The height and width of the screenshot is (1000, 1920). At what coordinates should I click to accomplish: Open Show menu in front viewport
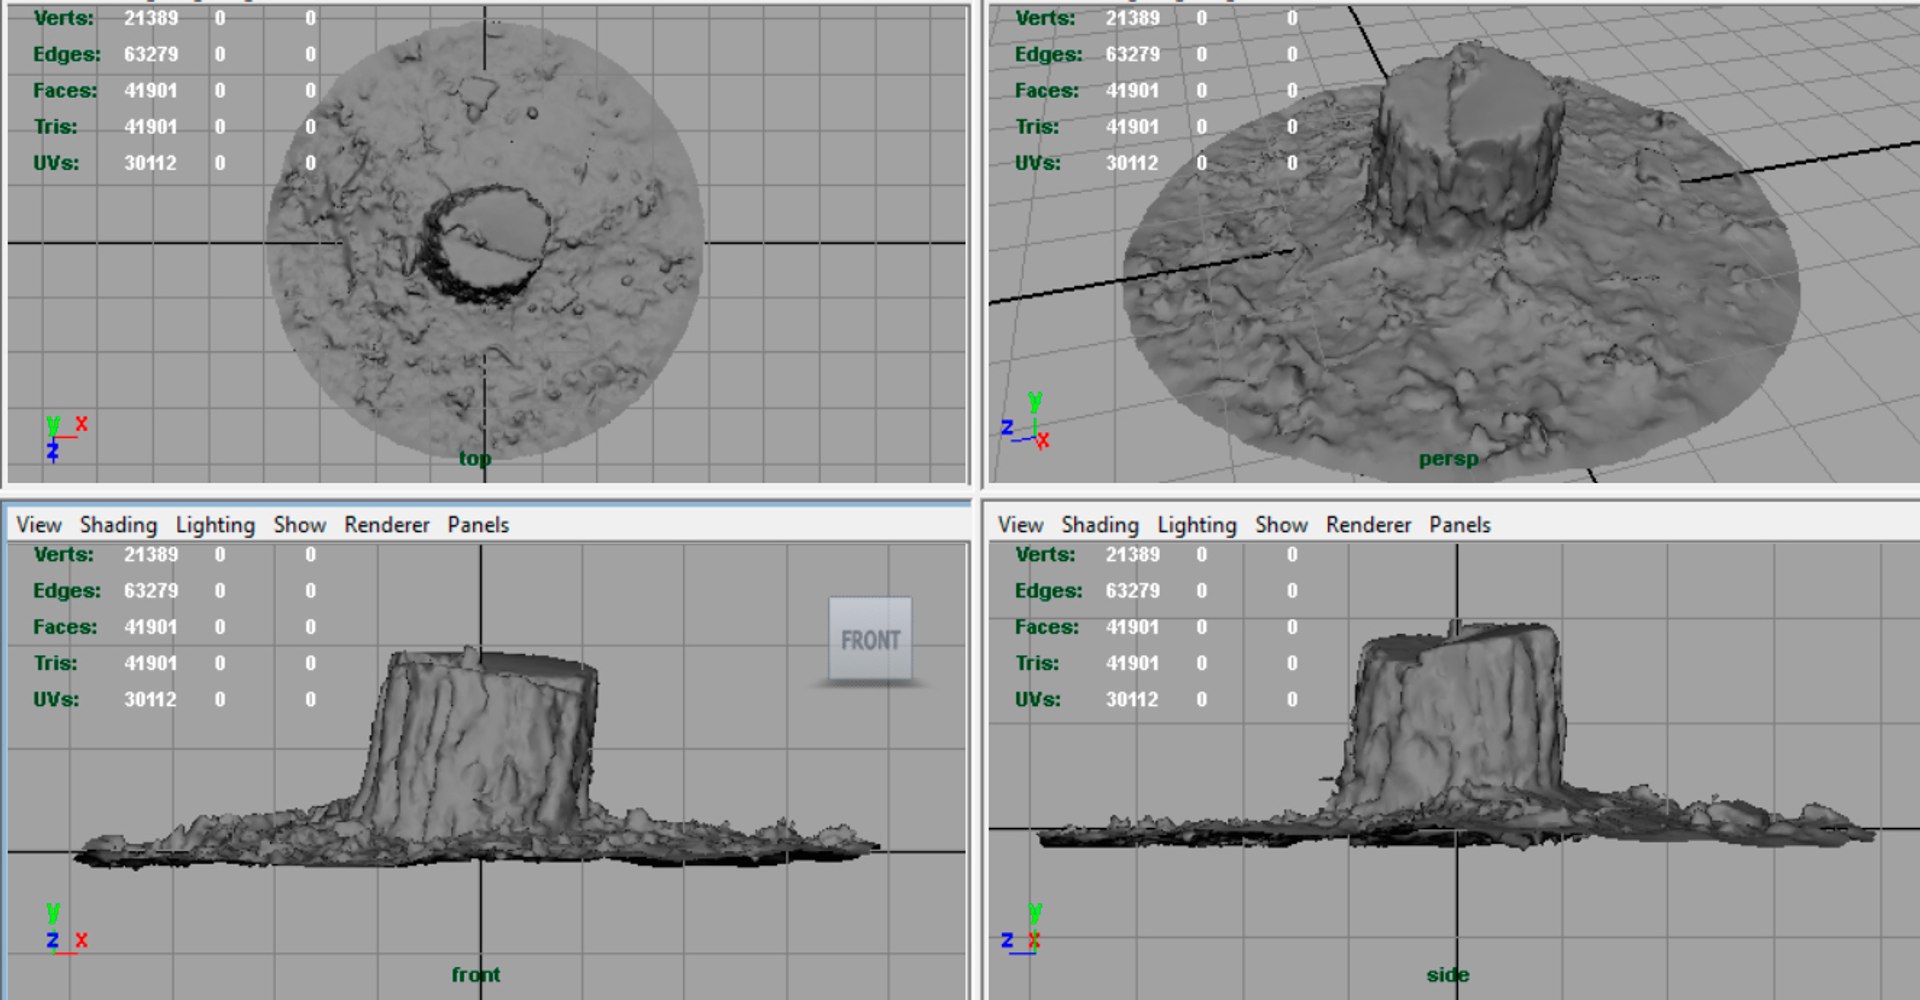pos(300,524)
